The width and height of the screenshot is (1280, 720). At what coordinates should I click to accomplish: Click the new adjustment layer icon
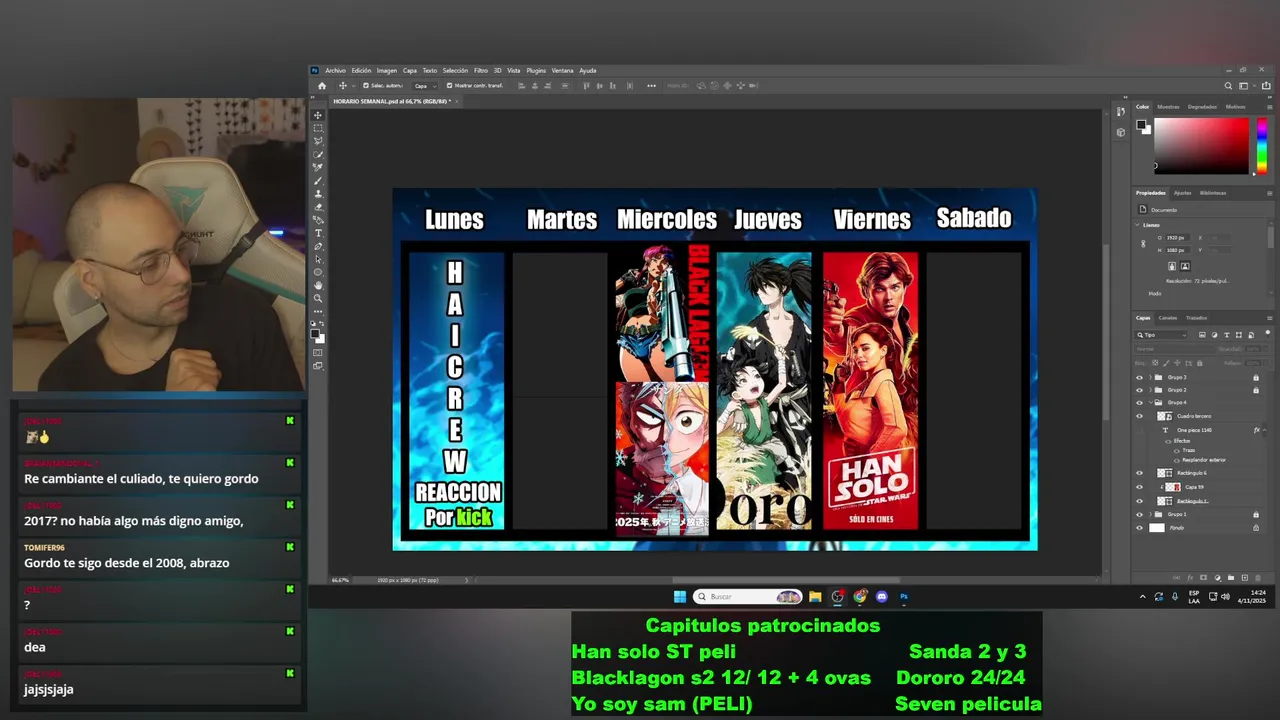click(x=1218, y=577)
